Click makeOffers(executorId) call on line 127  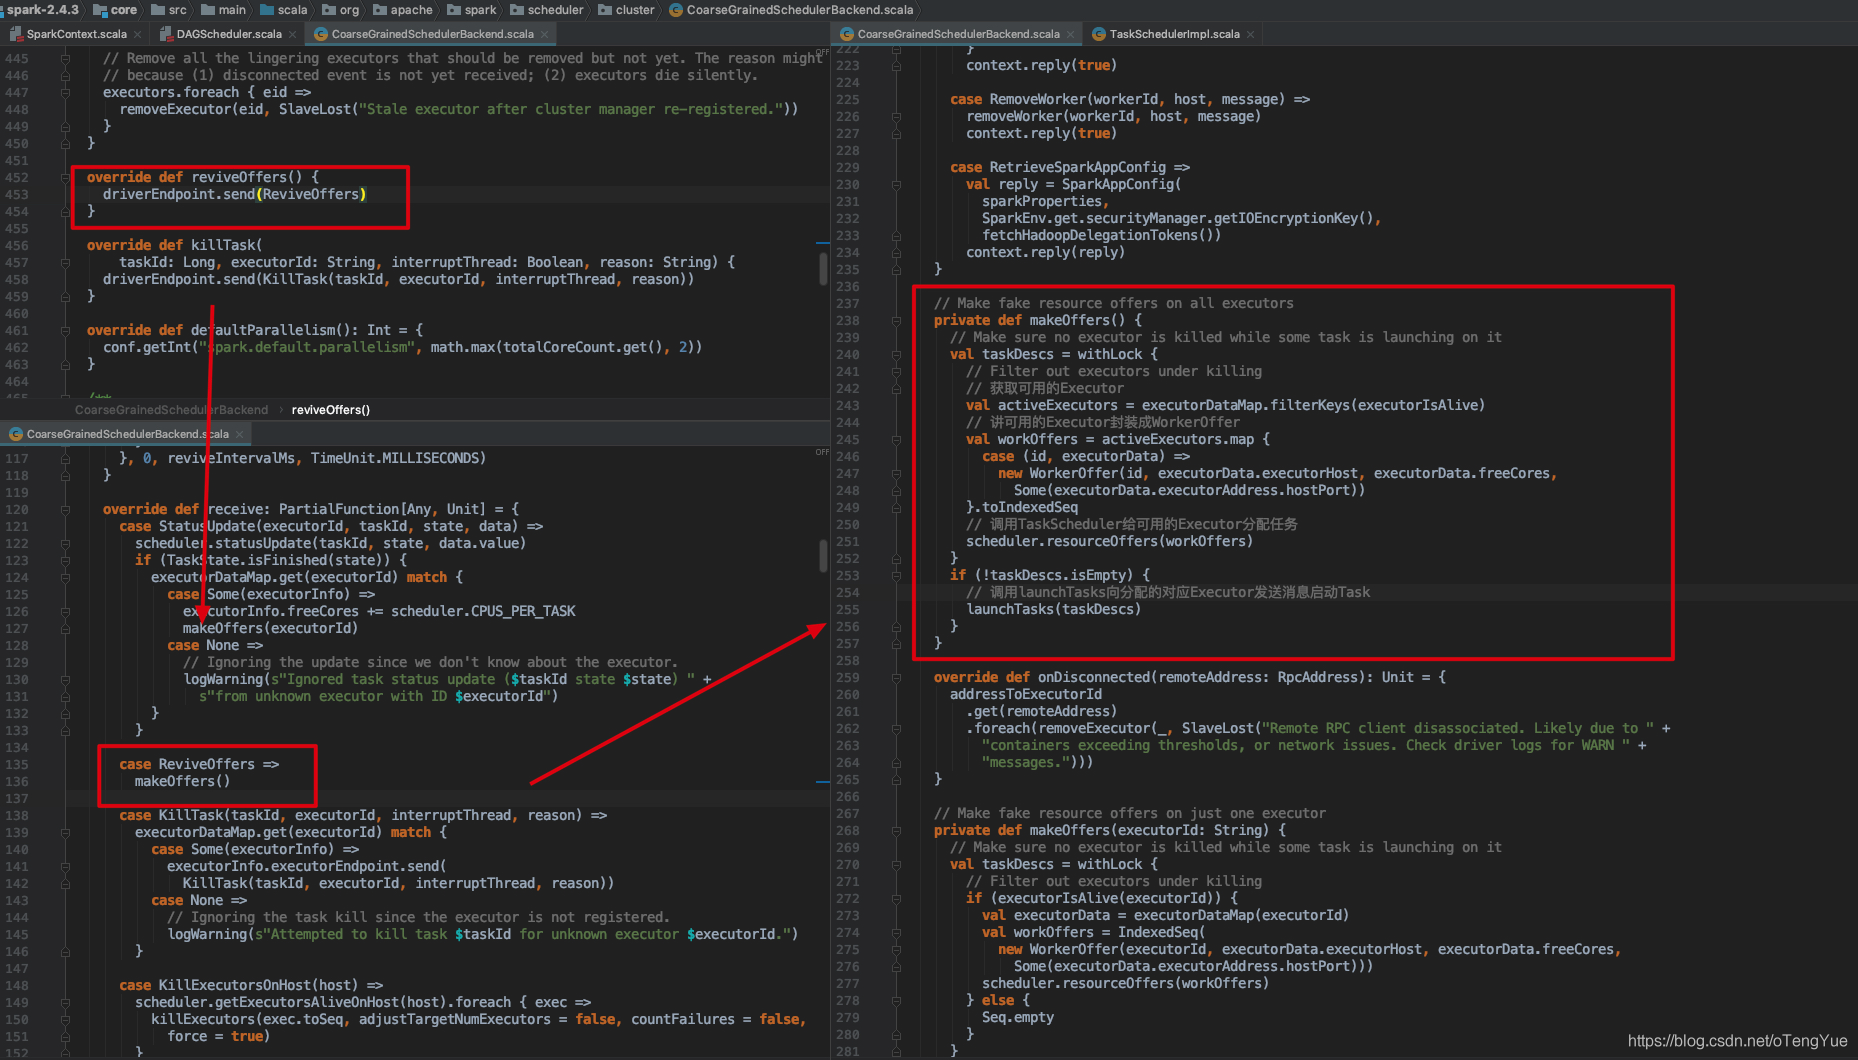click(270, 628)
